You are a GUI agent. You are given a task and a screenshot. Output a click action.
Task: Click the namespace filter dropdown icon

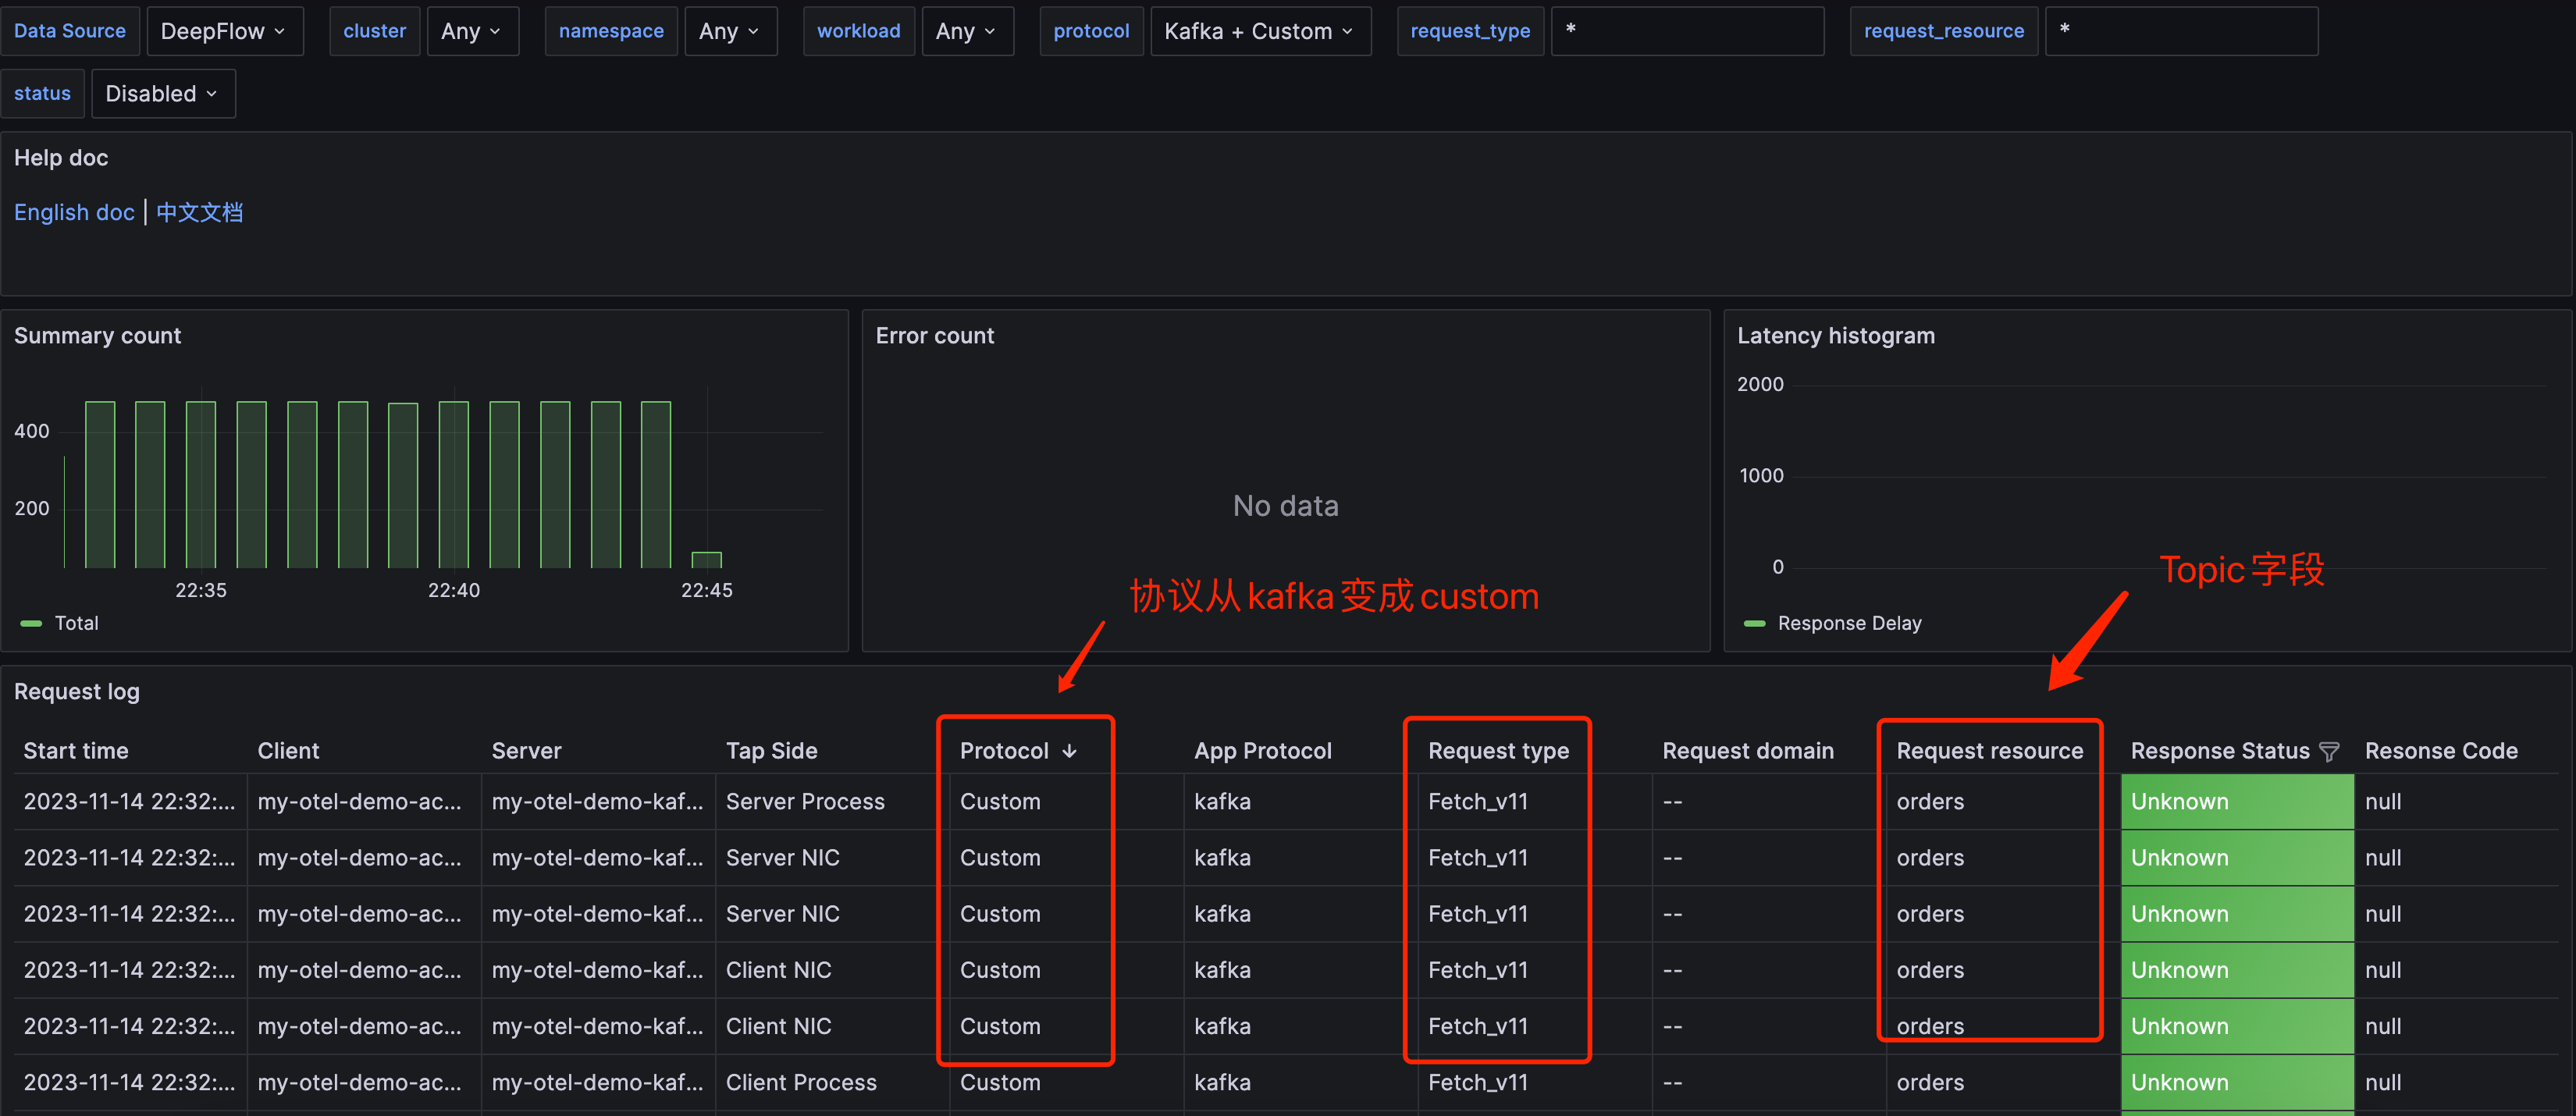click(x=756, y=30)
